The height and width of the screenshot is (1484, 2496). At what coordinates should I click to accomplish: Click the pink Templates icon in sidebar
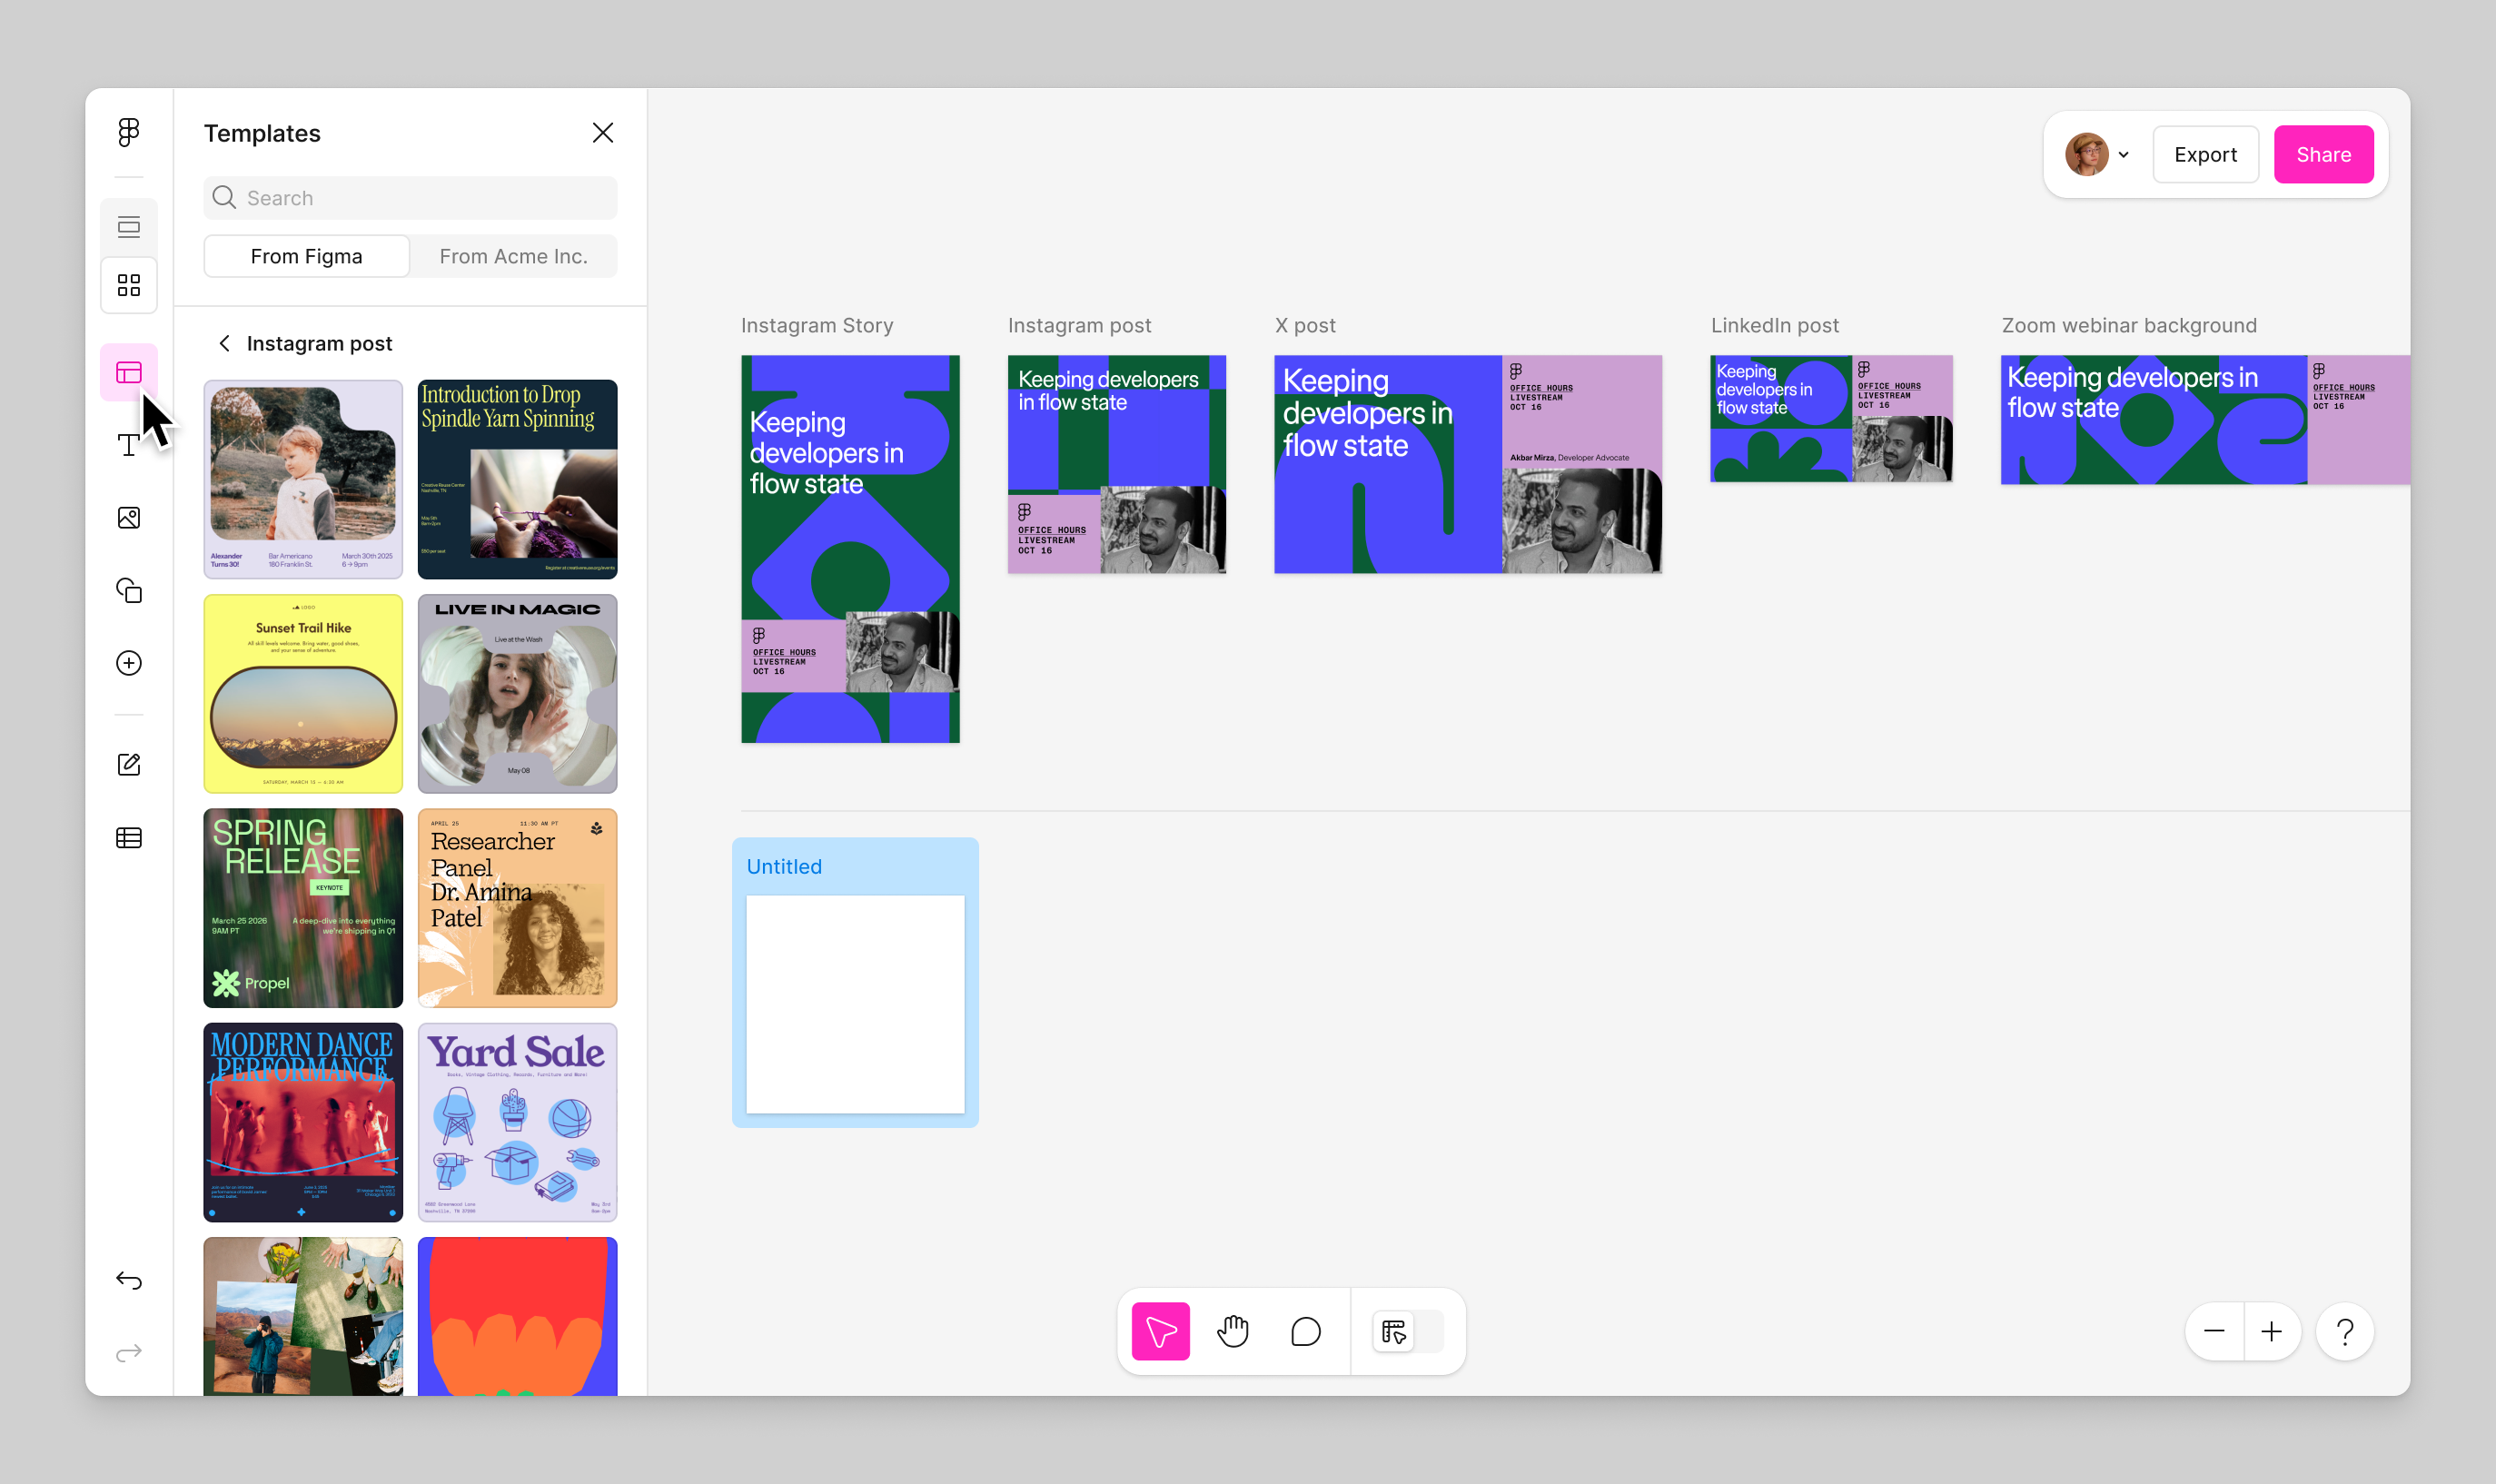[128, 372]
